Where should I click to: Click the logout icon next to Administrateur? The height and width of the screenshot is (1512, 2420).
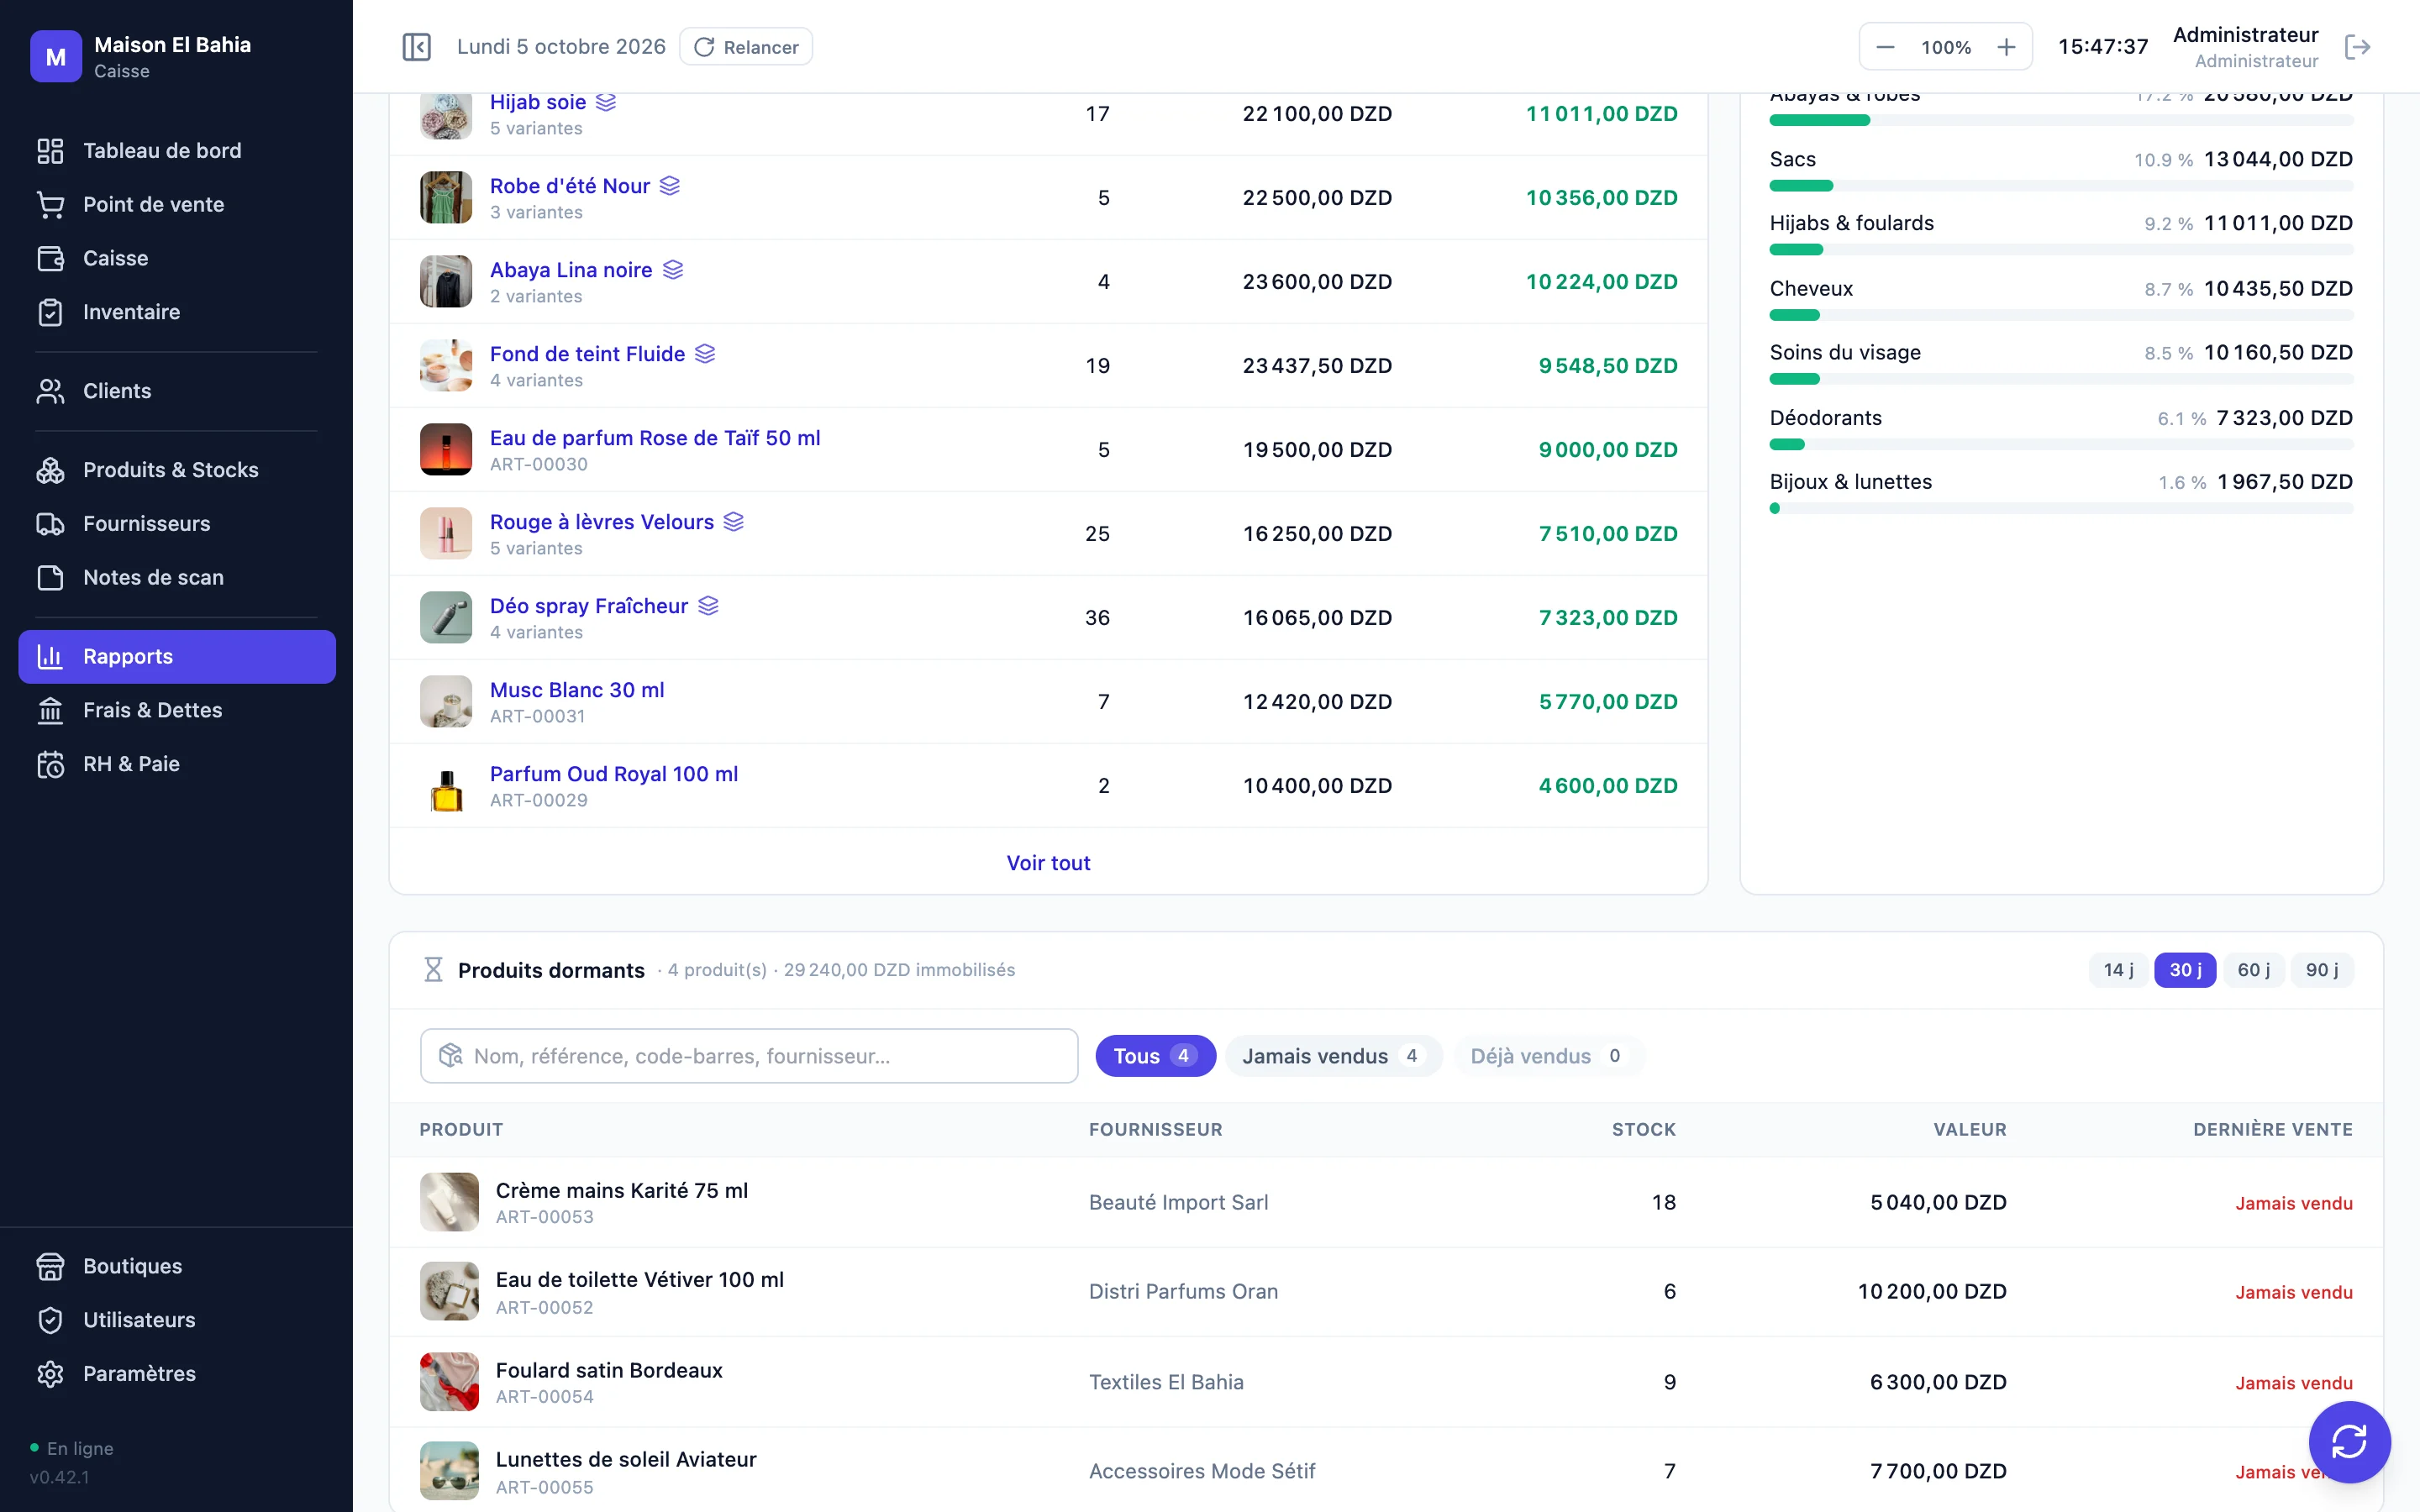coord(2357,47)
